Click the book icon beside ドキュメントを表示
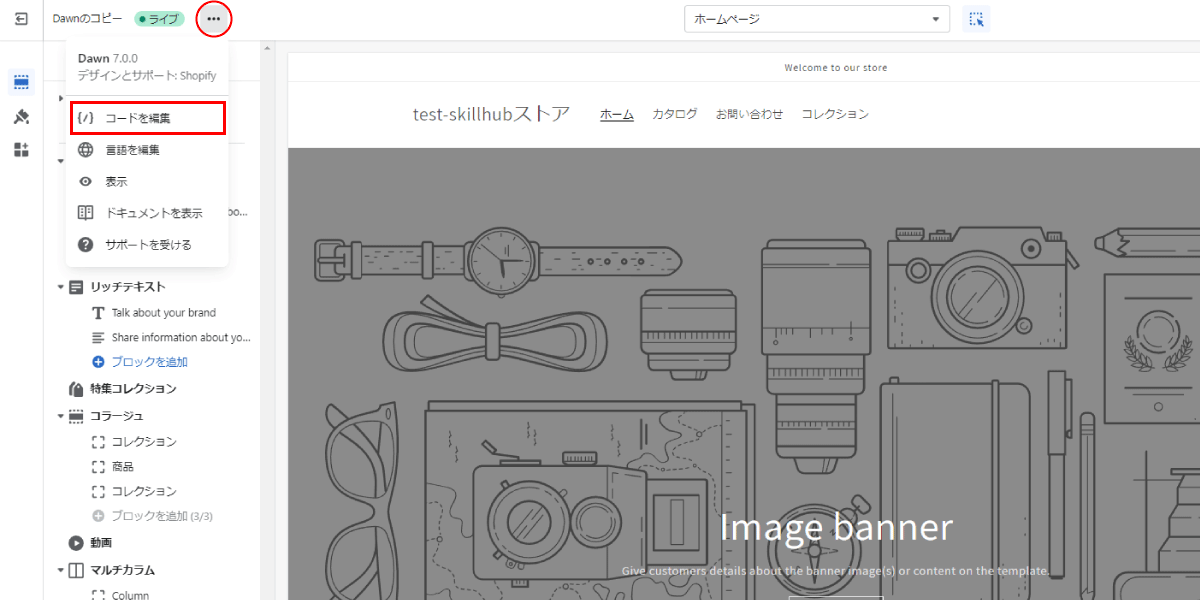The width and height of the screenshot is (1200, 600). pyautogui.click(x=86, y=213)
